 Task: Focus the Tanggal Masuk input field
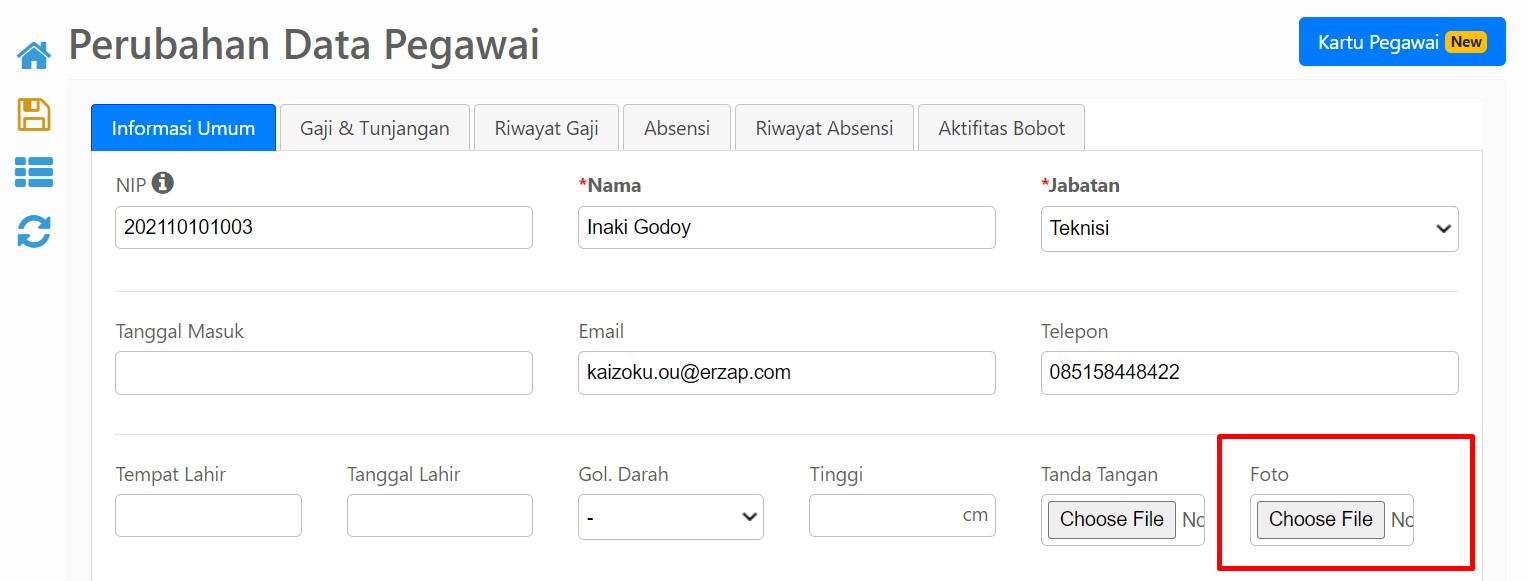pyautogui.click(x=324, y=373)
